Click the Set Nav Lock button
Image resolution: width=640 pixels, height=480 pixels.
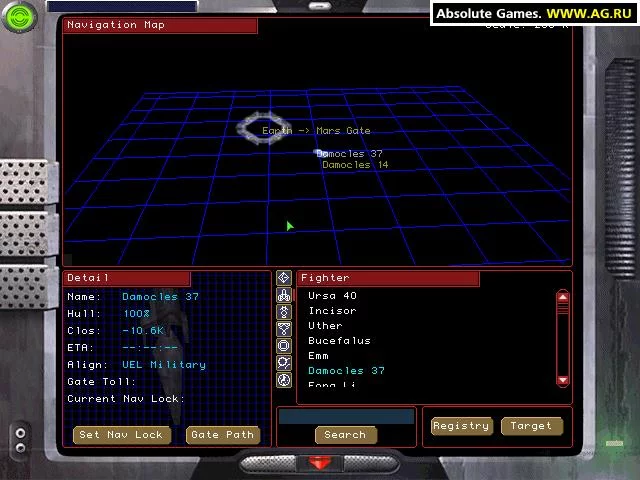pos(122,435)
